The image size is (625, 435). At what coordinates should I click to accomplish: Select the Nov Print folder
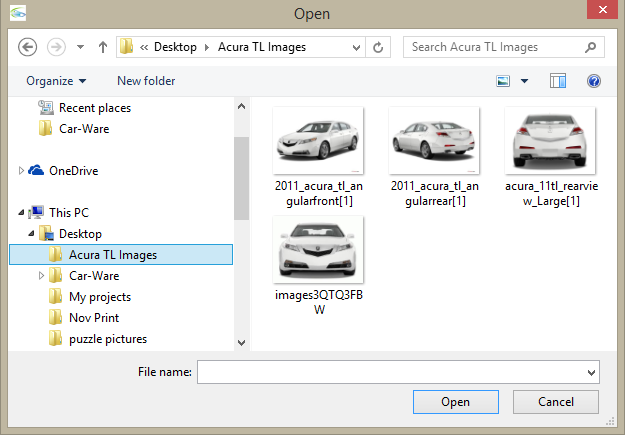[94, 318]
